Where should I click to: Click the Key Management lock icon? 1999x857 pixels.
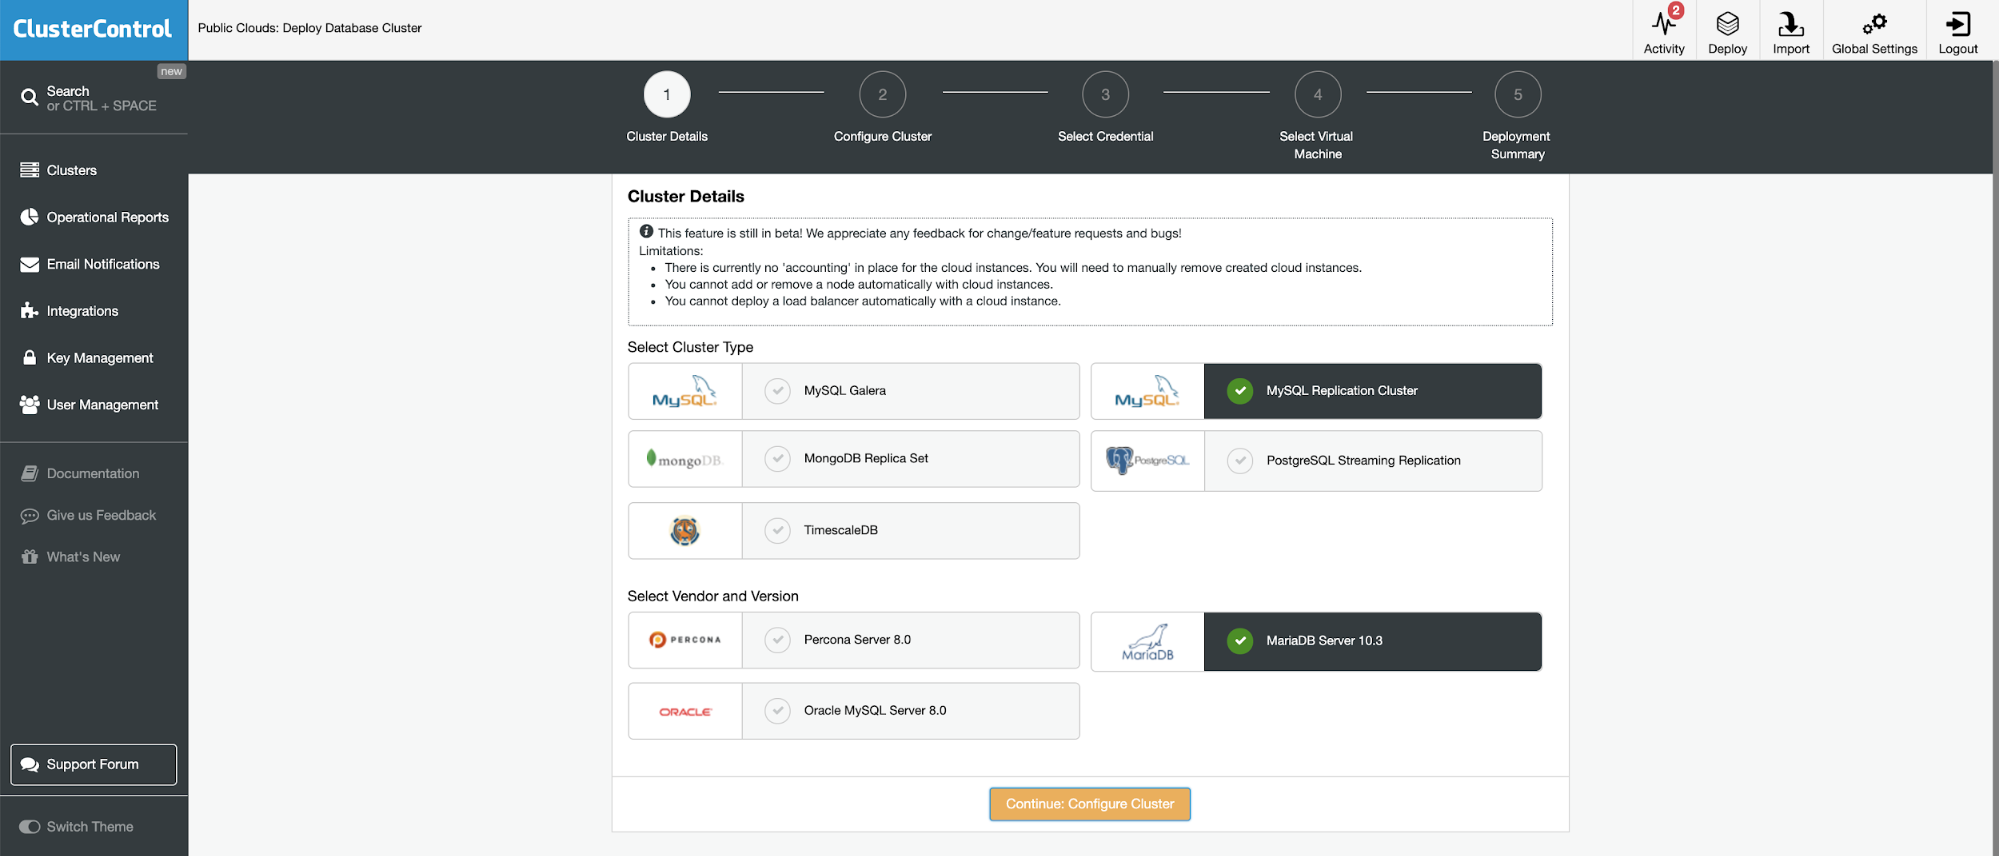30,358
